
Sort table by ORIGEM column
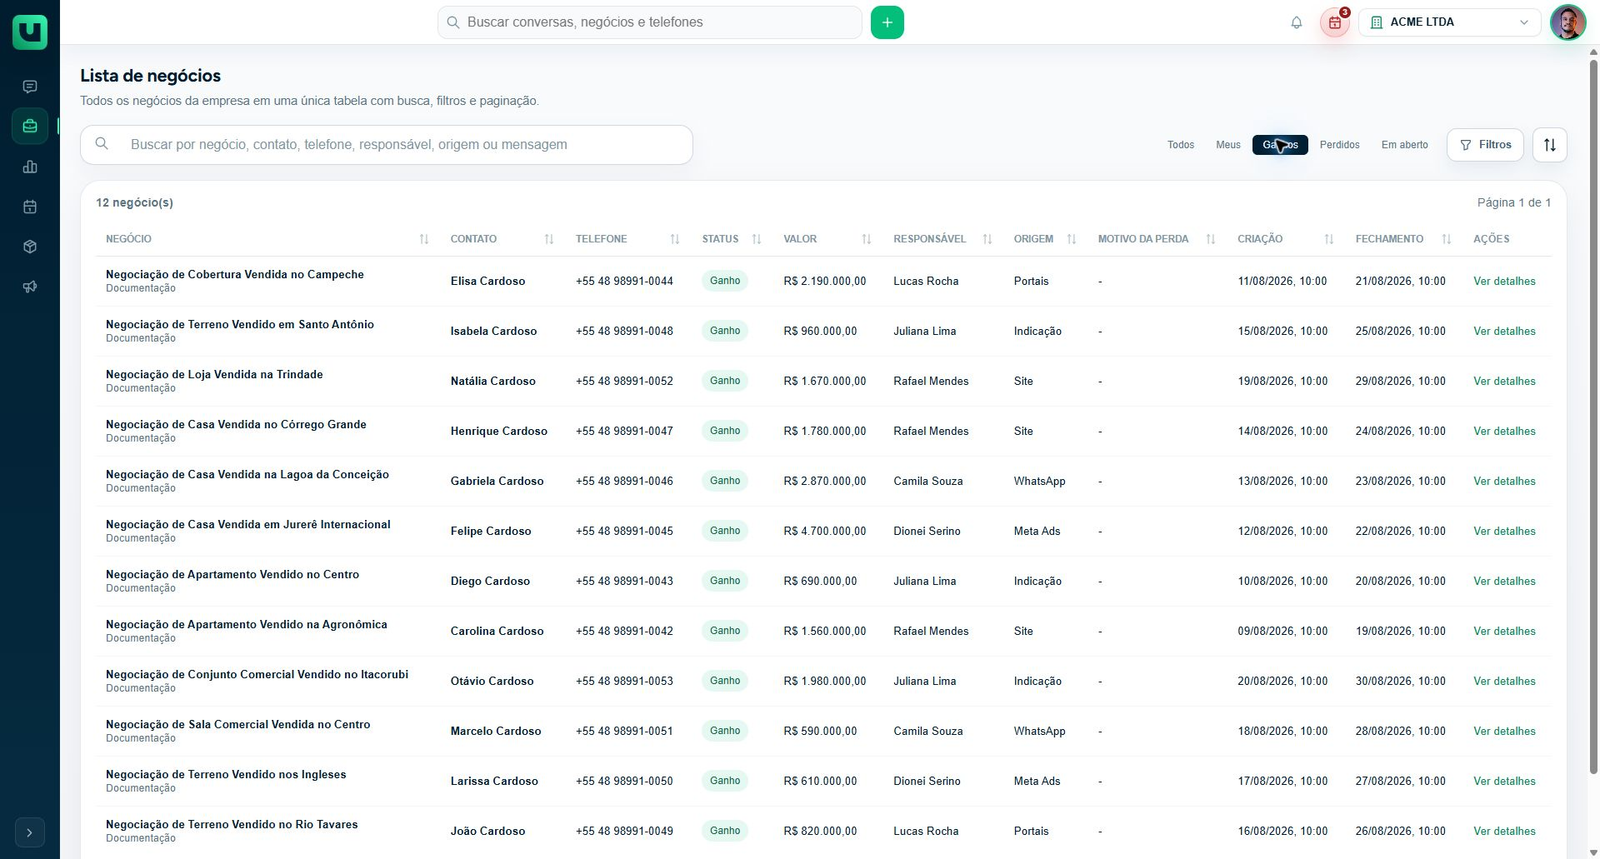tap(1072, 239)
